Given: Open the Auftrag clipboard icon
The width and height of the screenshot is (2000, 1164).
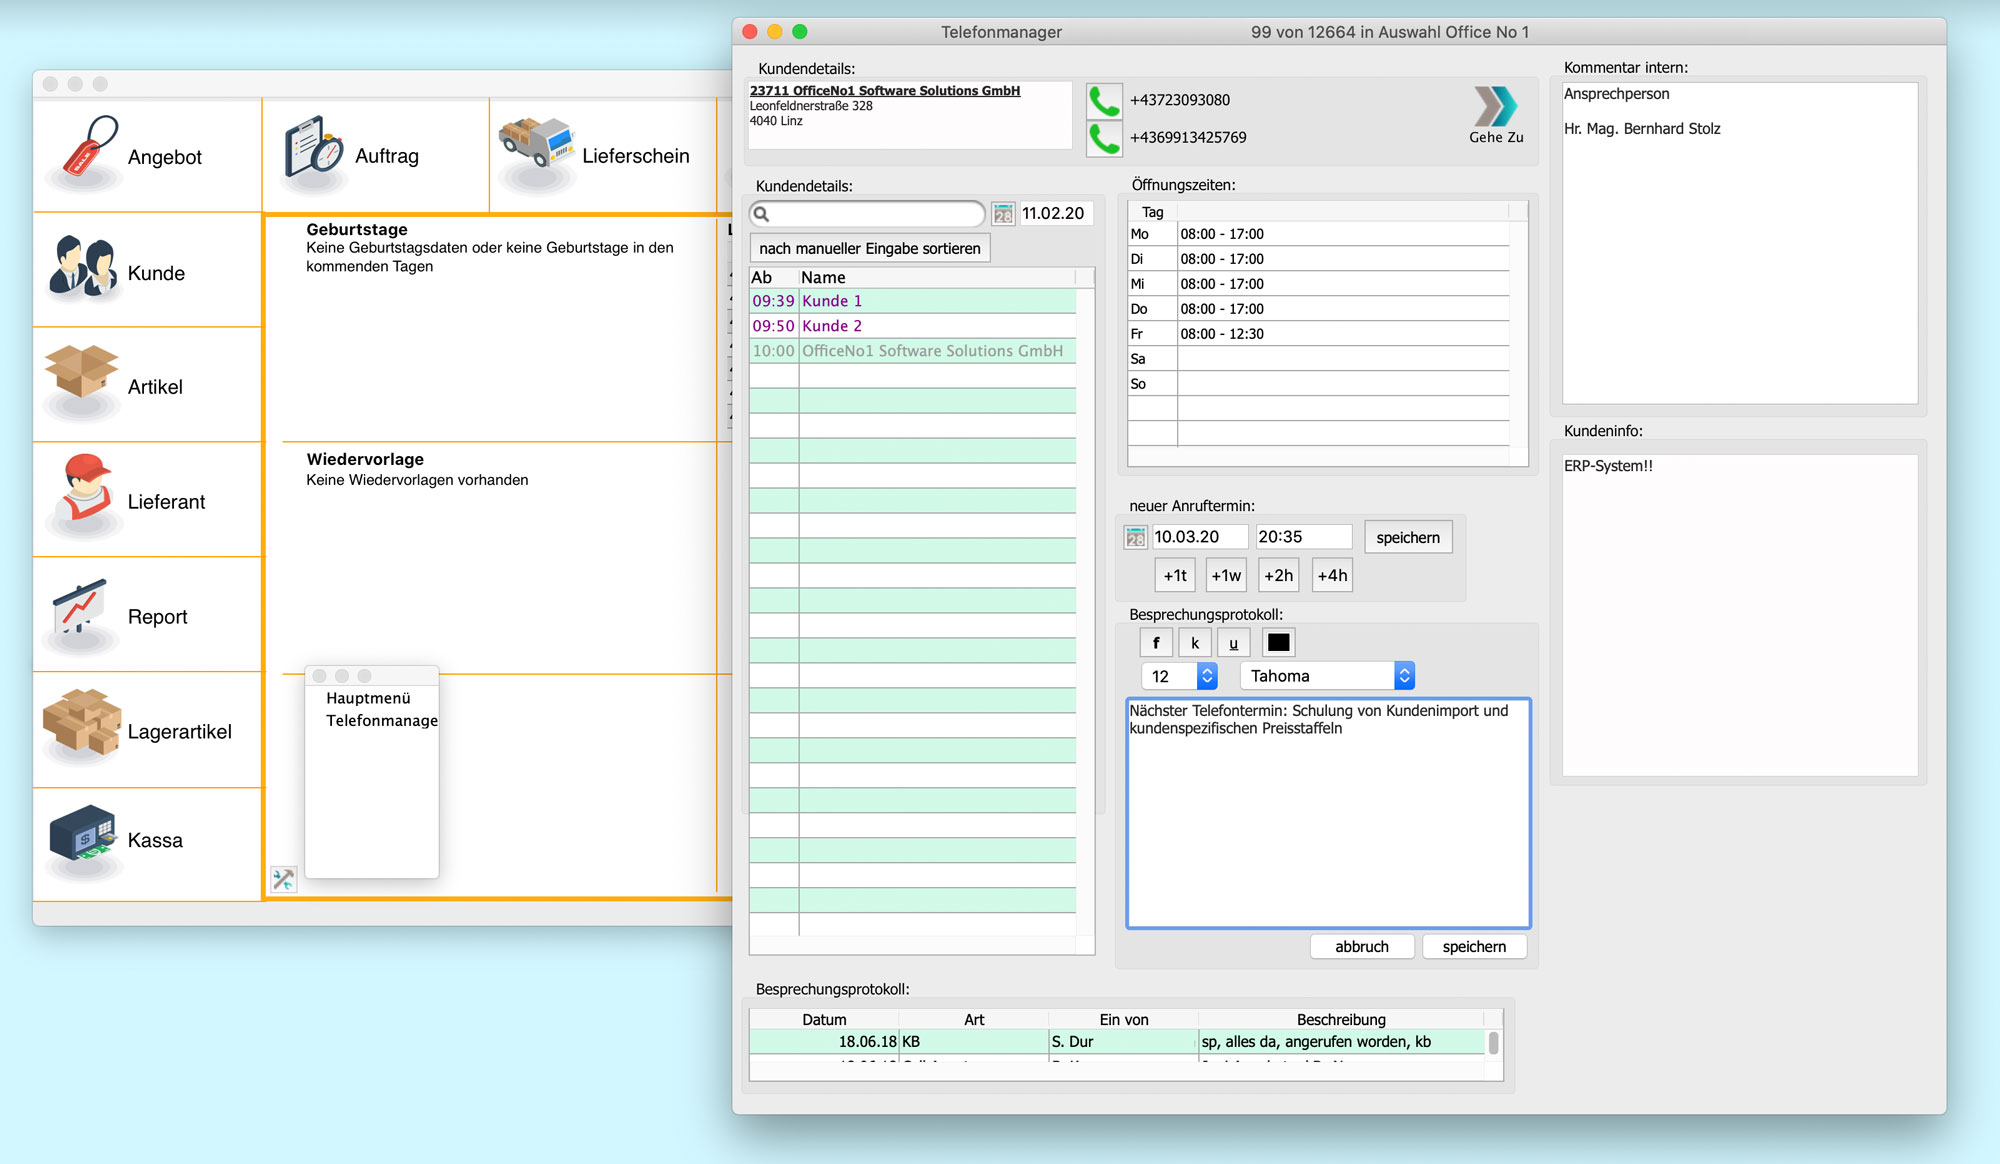Looking at the screenshot, I should coord(314,148).
